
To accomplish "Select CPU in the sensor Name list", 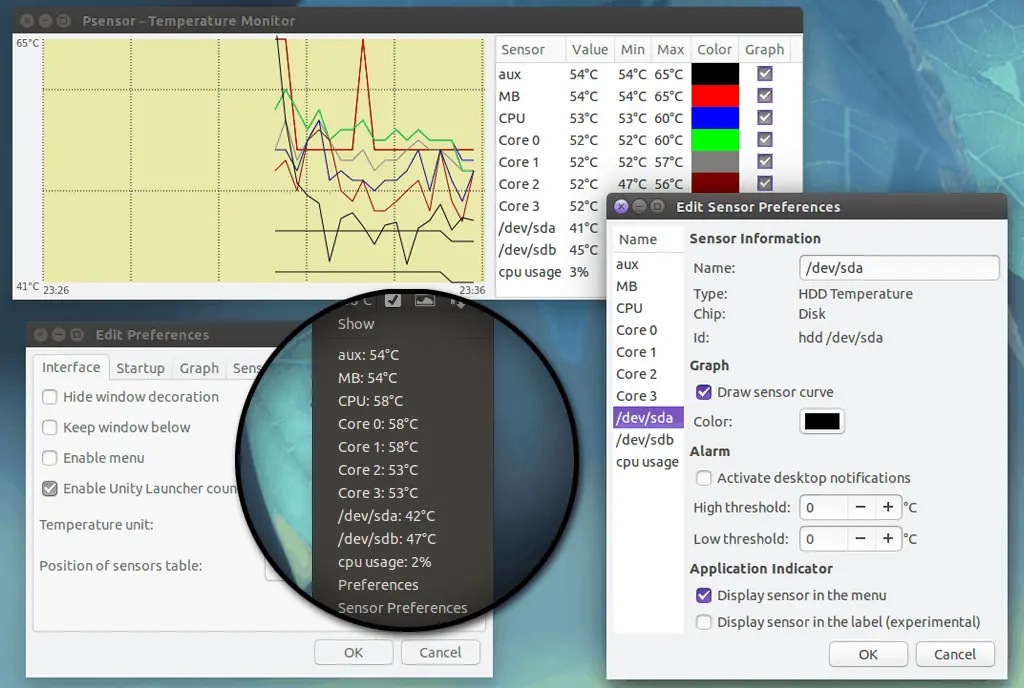I will point(629,308).
